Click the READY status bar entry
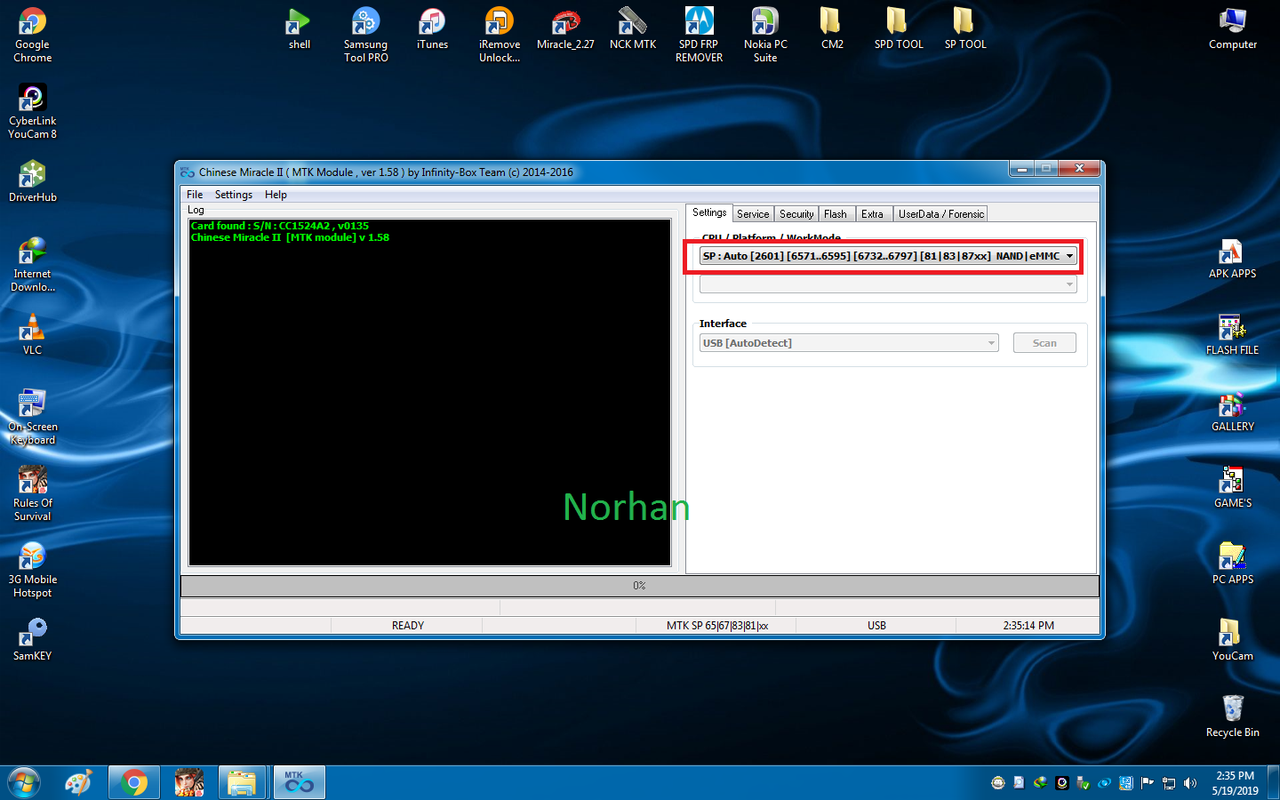Screen dimensions: 1280x800 [x=407, y=626]
